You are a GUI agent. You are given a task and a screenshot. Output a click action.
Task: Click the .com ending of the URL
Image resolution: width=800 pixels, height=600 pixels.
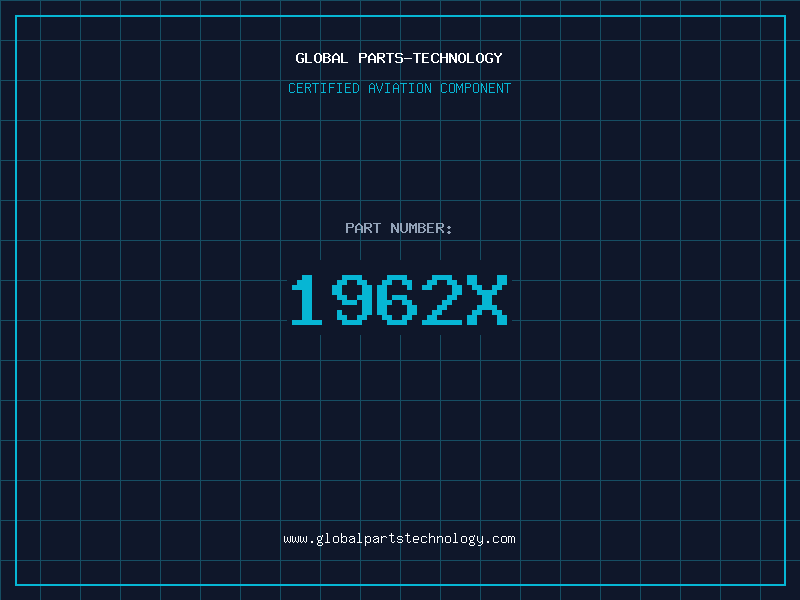click(500, 539)
